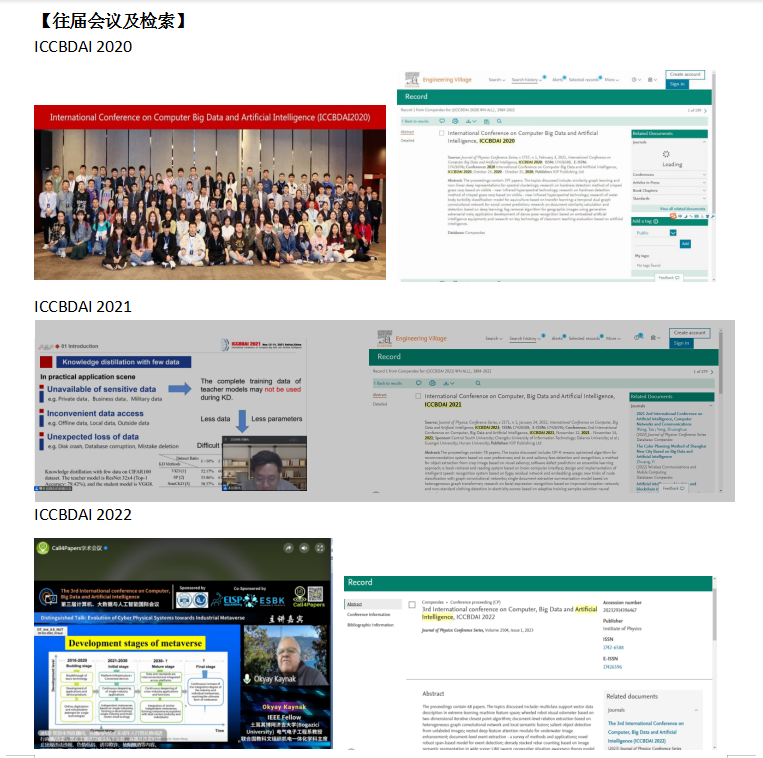763x758 pixels.
Task: Click Create account in the ICCBDAI 2020 screenshot
Action: point(685,74)
